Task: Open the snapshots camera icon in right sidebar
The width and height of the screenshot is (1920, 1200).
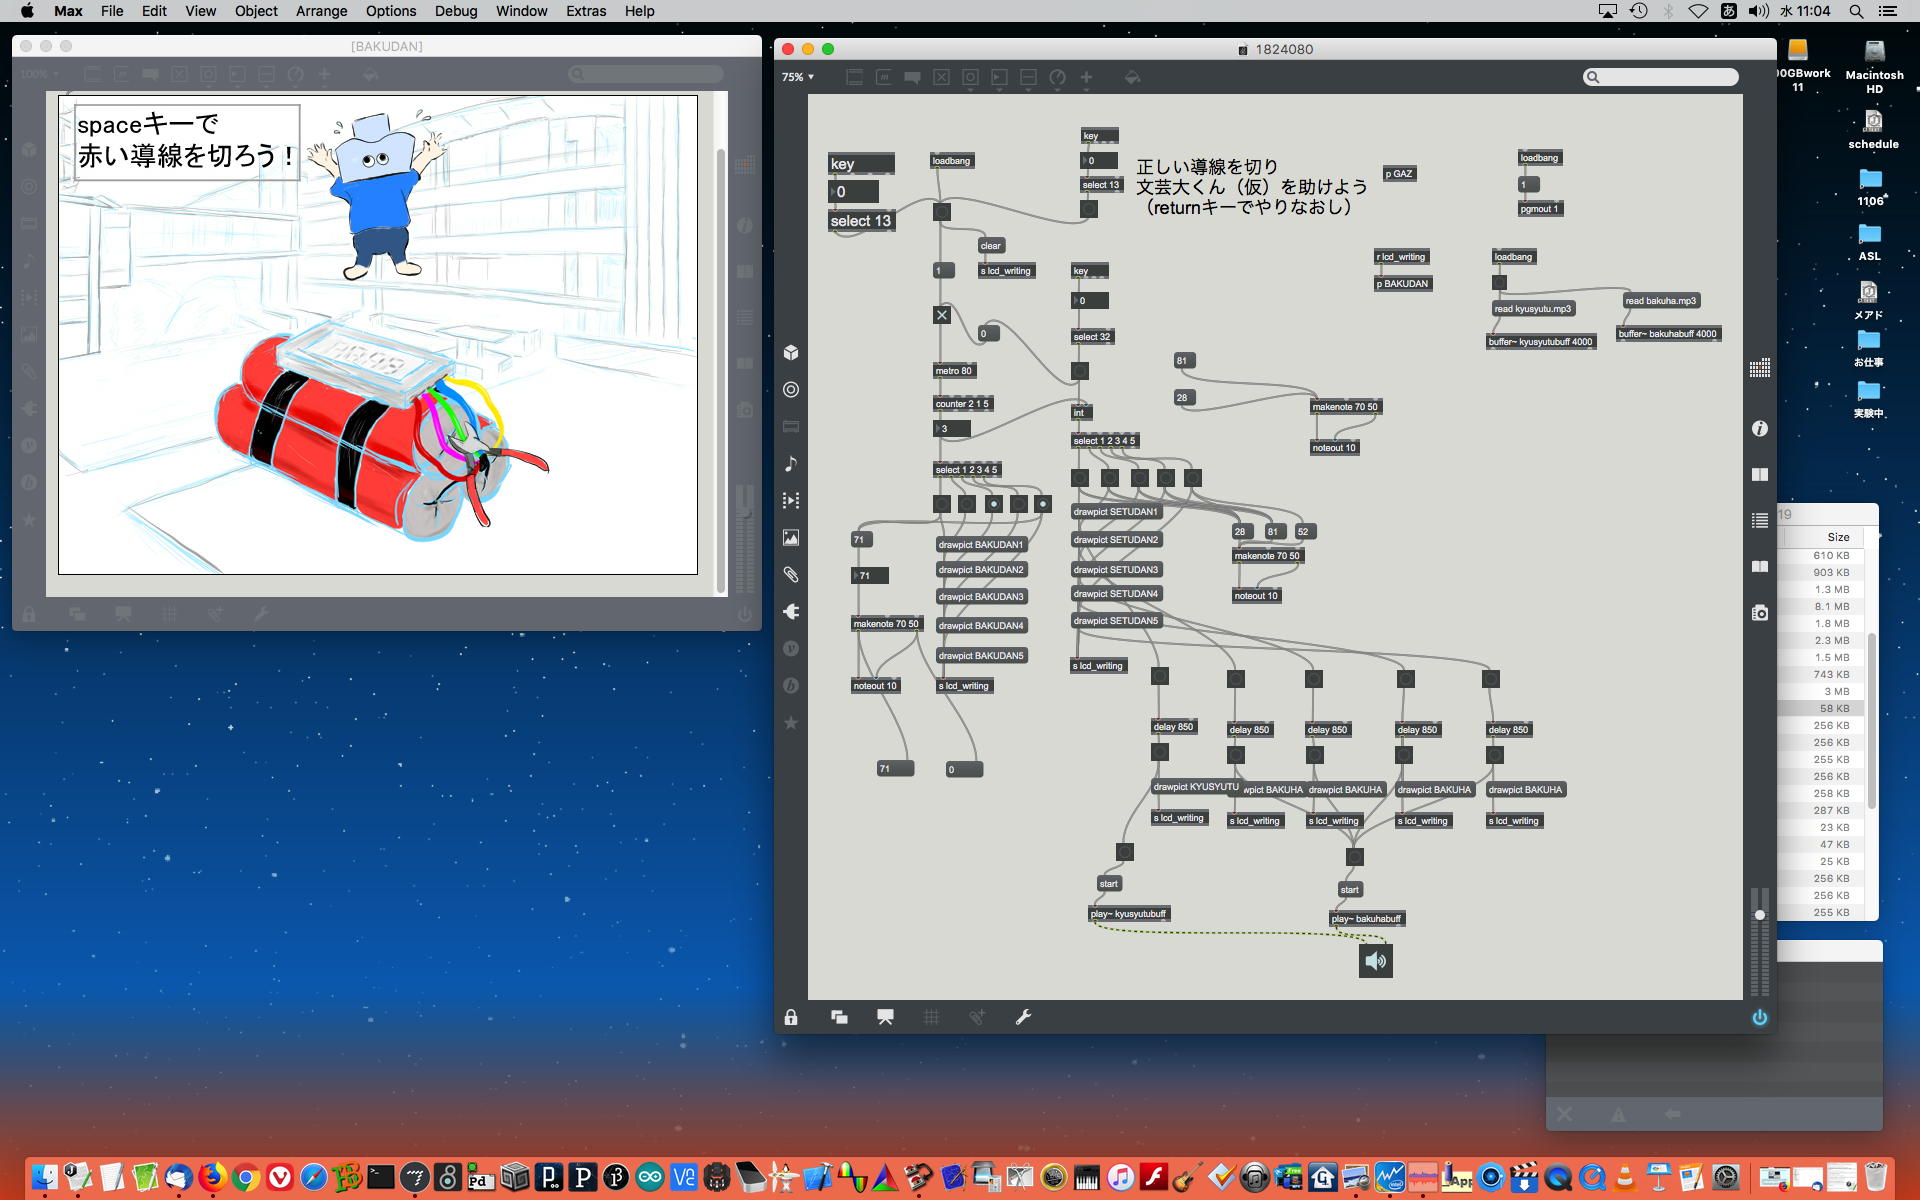Action: click(x=1760, y=613)
